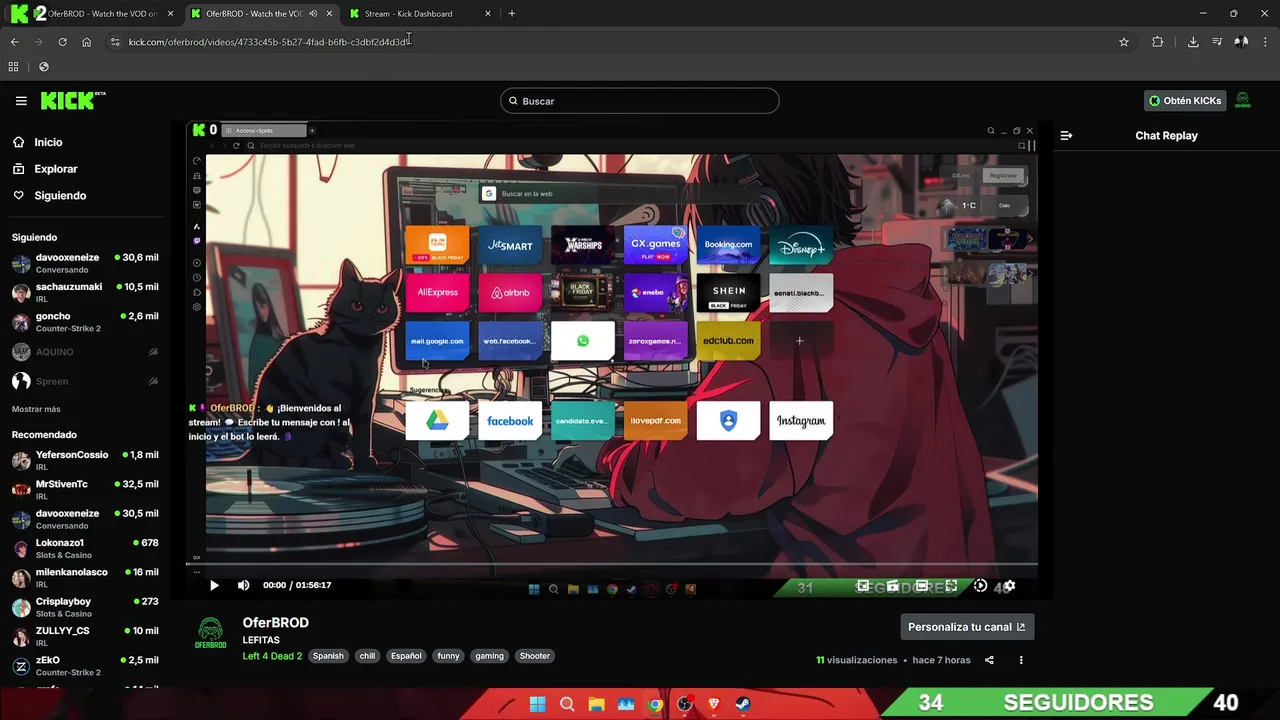The height and width of the screenshot is (720, 1280).
Task: Expand the list with Mostrar más
Action: (x=36, y=409)
